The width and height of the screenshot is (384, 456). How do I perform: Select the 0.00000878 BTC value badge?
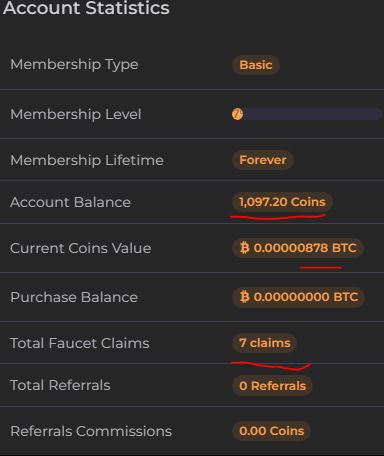pyautogui.click(x=298, y=248)
